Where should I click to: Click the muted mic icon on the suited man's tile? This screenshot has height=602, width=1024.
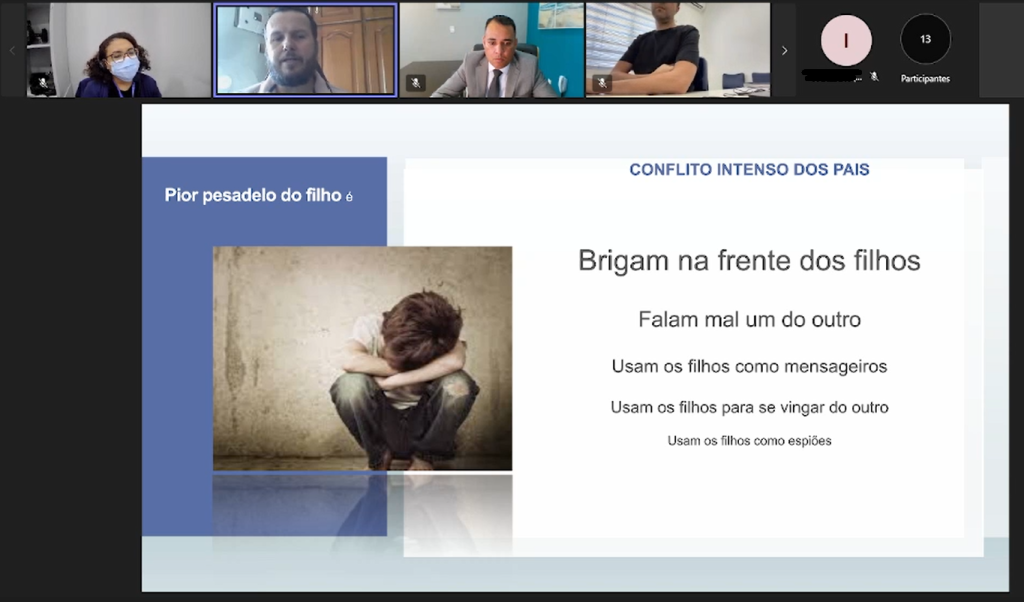click(x=415, y=83)
